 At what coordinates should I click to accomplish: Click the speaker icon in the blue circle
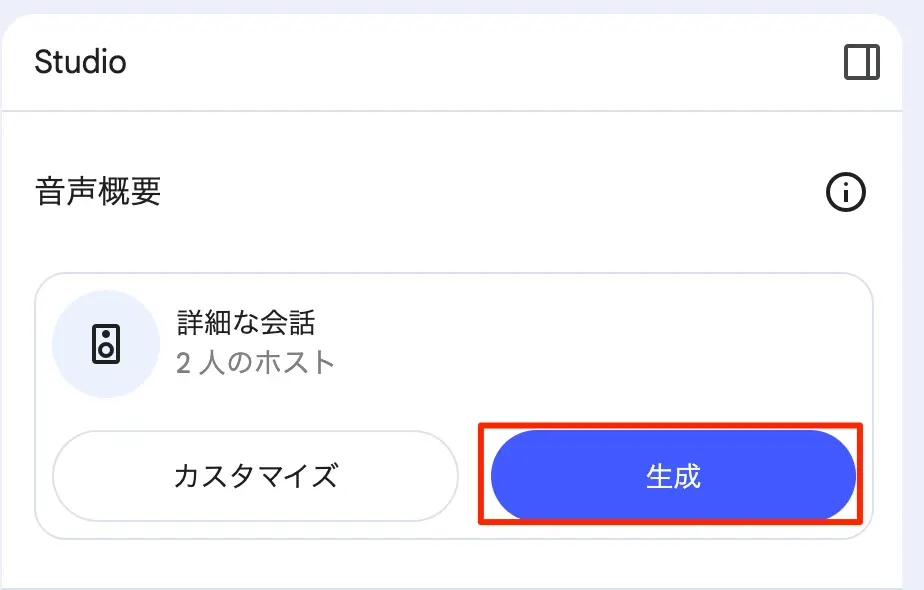click(106, 344)
